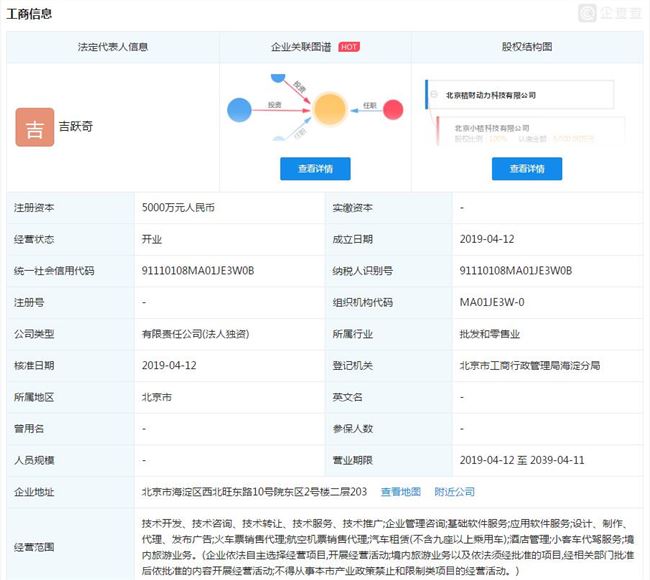Click the 公司类型 label cell
Viewport: 650px width, 580px height.
click(x=70, y=334)
